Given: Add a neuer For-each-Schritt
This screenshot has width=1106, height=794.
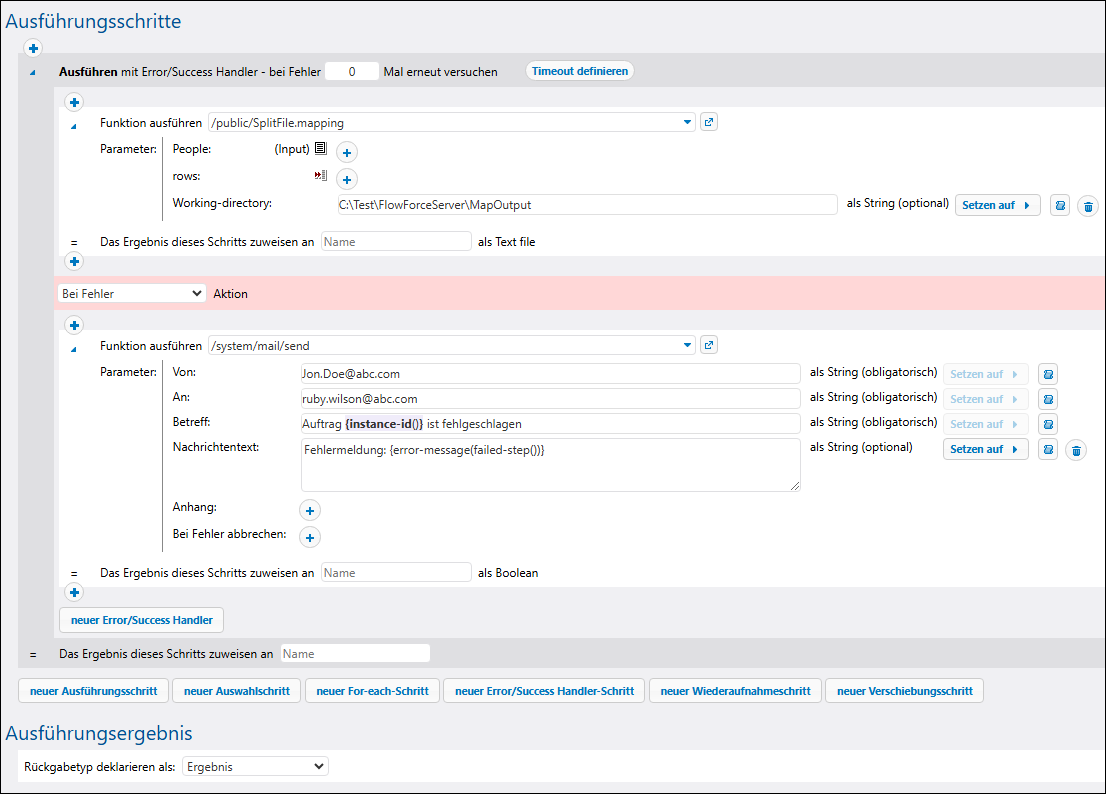Looking at the screenshot, I should [x=372, y=691].
